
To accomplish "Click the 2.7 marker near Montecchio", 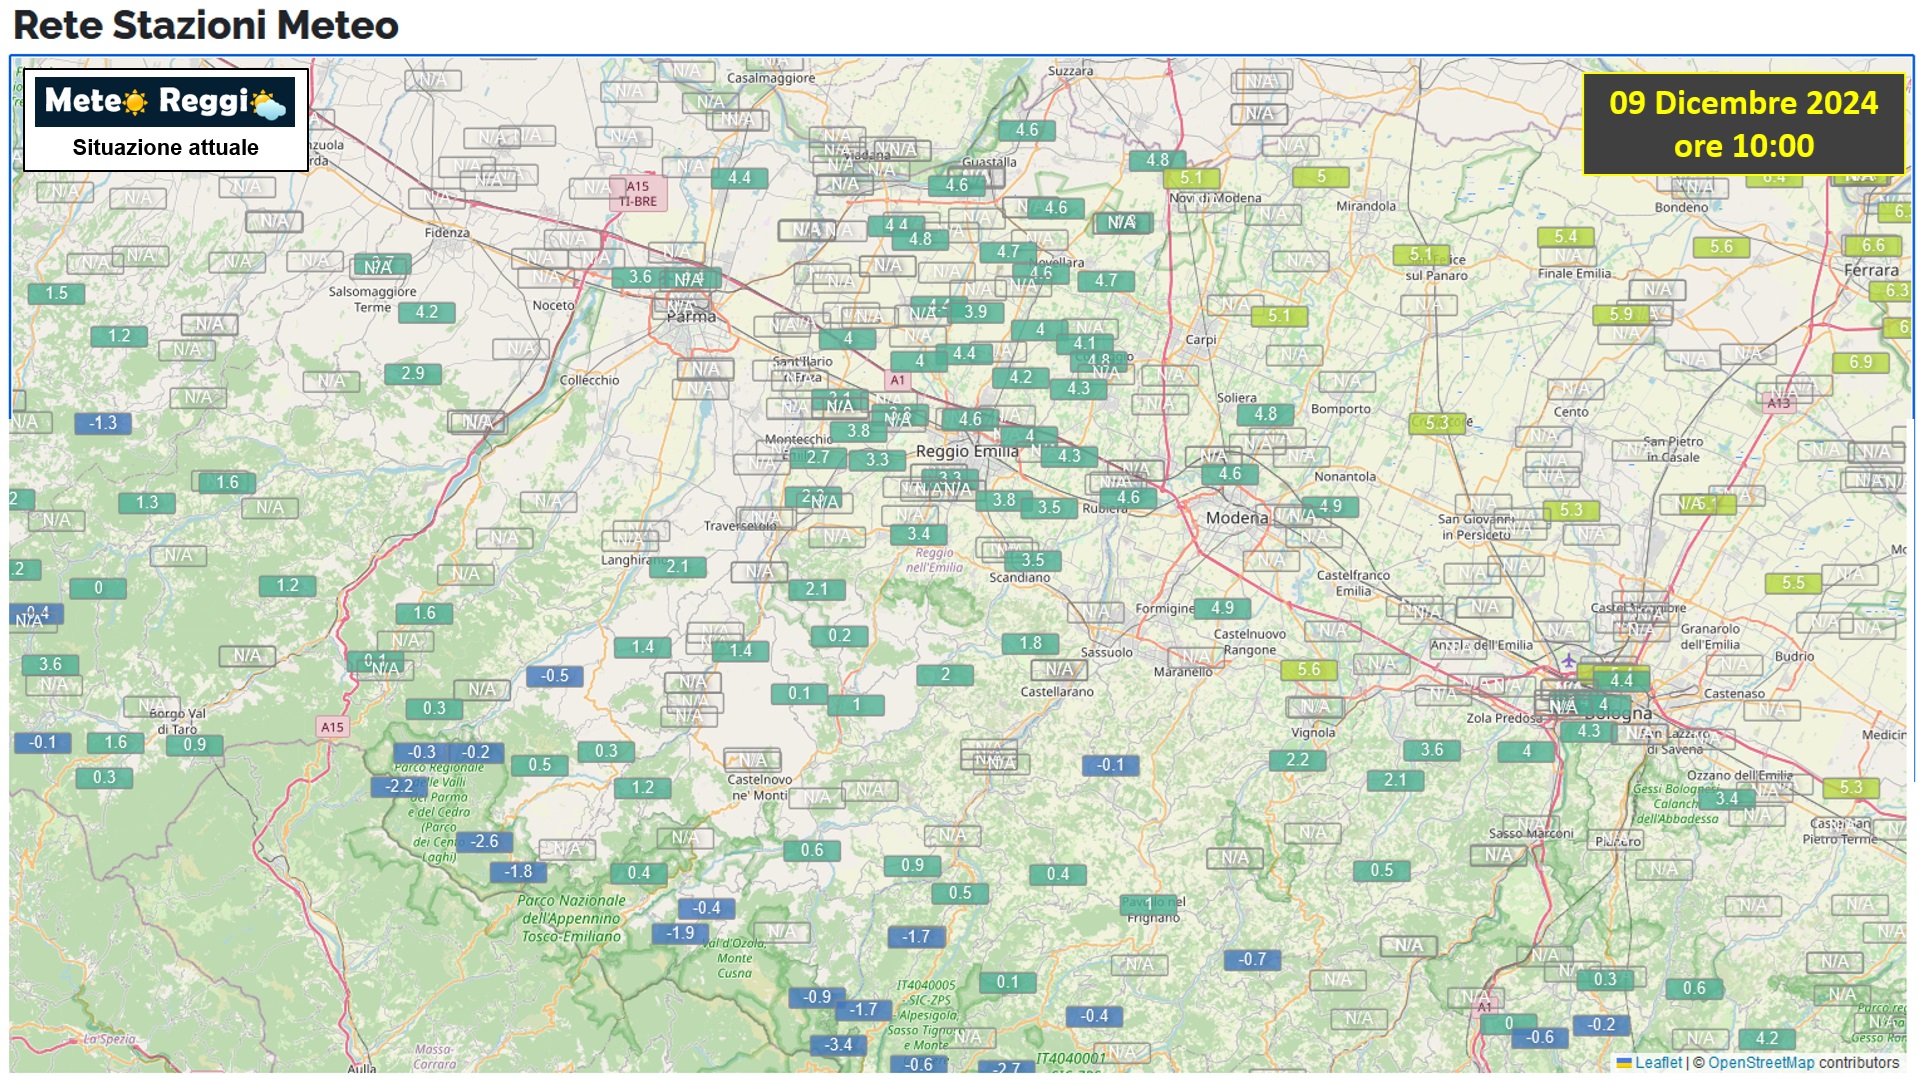I will click(817, 457).
